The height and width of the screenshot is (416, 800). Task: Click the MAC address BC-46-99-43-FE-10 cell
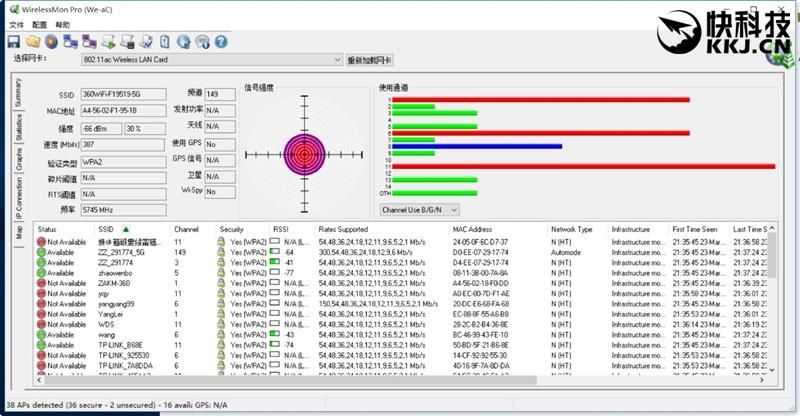tap(481, 335)
